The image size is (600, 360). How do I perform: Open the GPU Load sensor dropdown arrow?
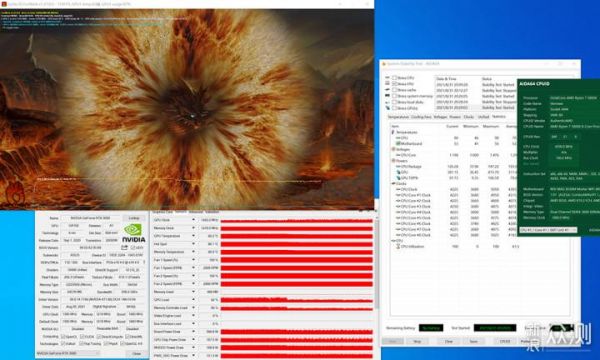[193, 300]
